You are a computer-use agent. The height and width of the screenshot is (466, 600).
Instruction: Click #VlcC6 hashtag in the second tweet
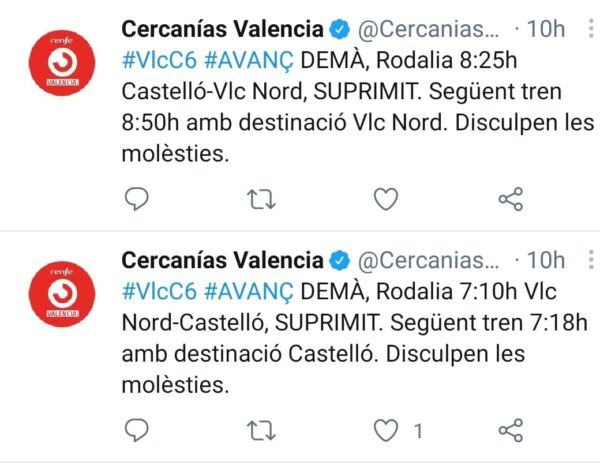[158, 290]
